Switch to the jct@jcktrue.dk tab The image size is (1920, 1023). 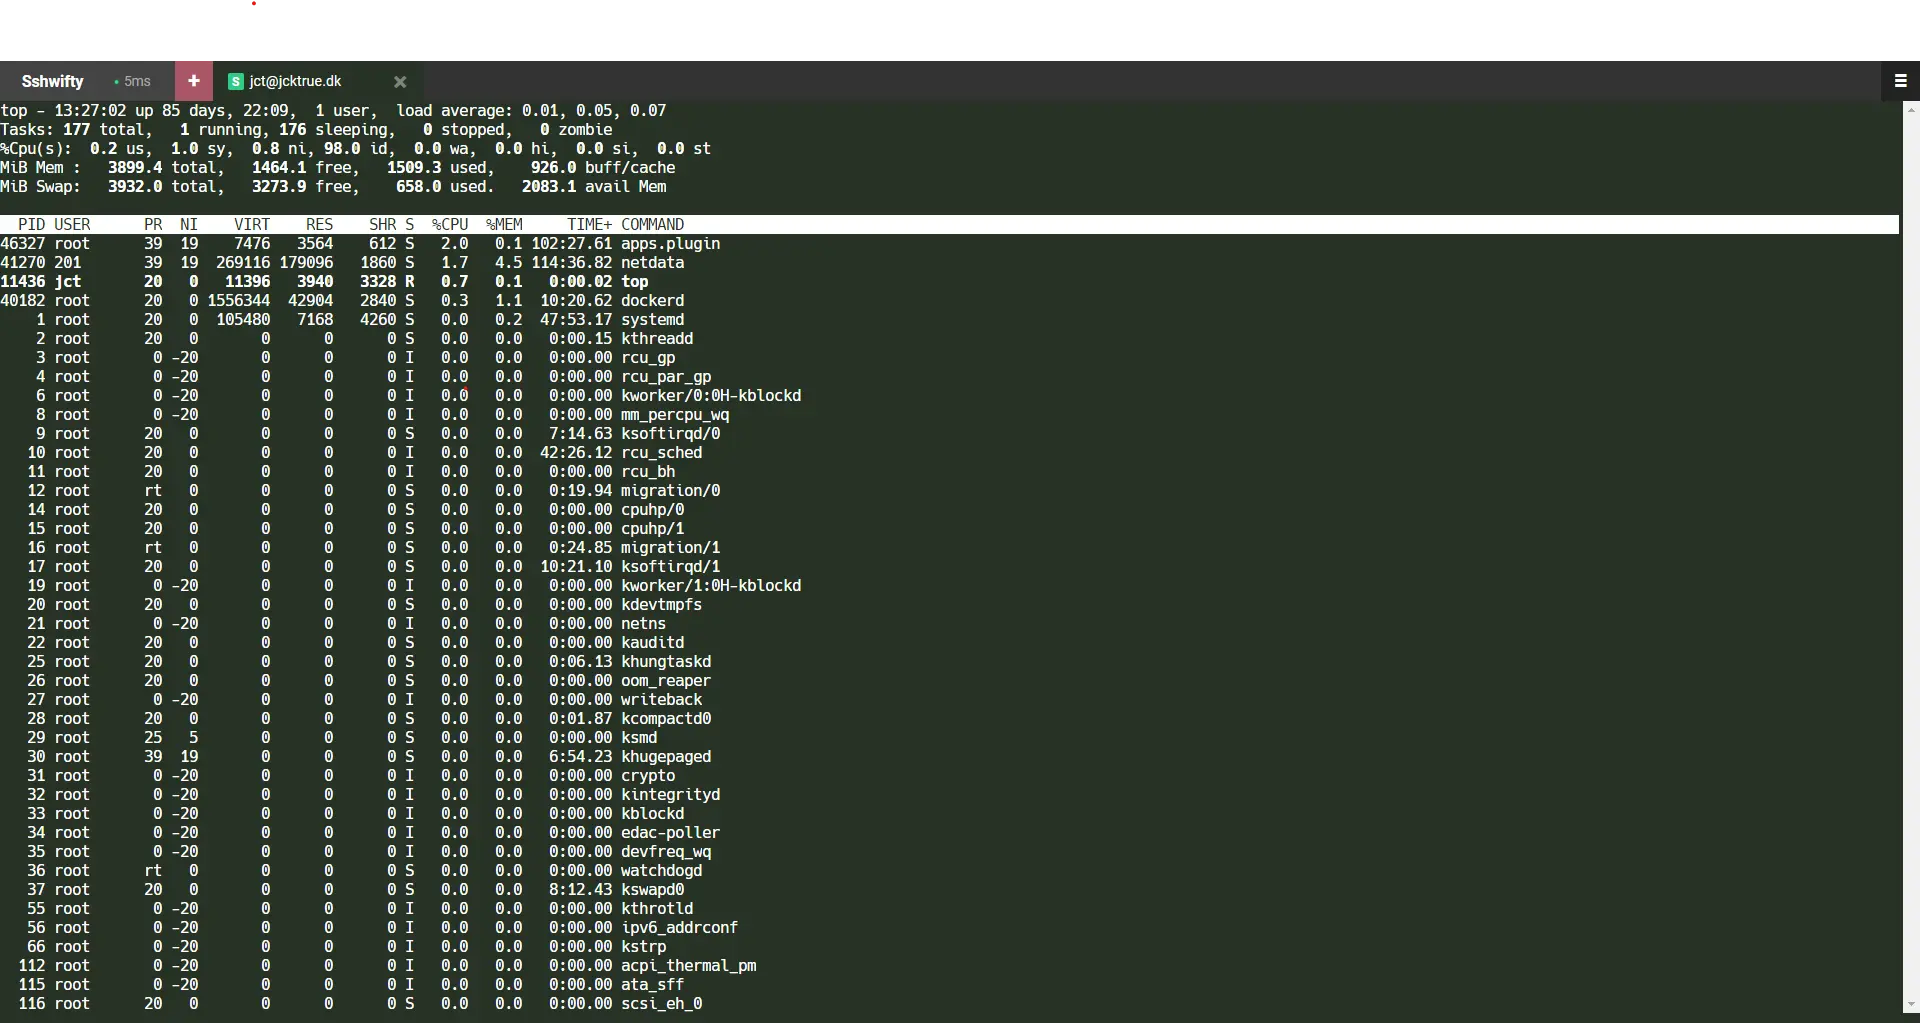click(x=296, y=82)
